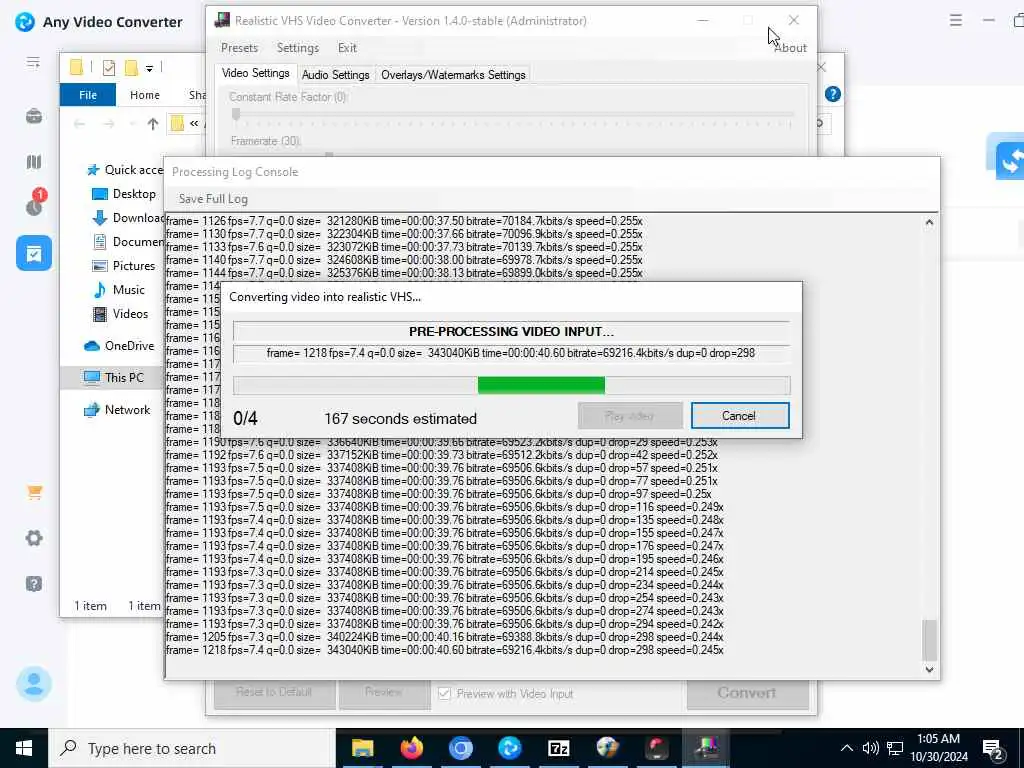1024x768 pixels.
Task: Toggle Preview with Video Input checkbox
Action: coord(444,694)
